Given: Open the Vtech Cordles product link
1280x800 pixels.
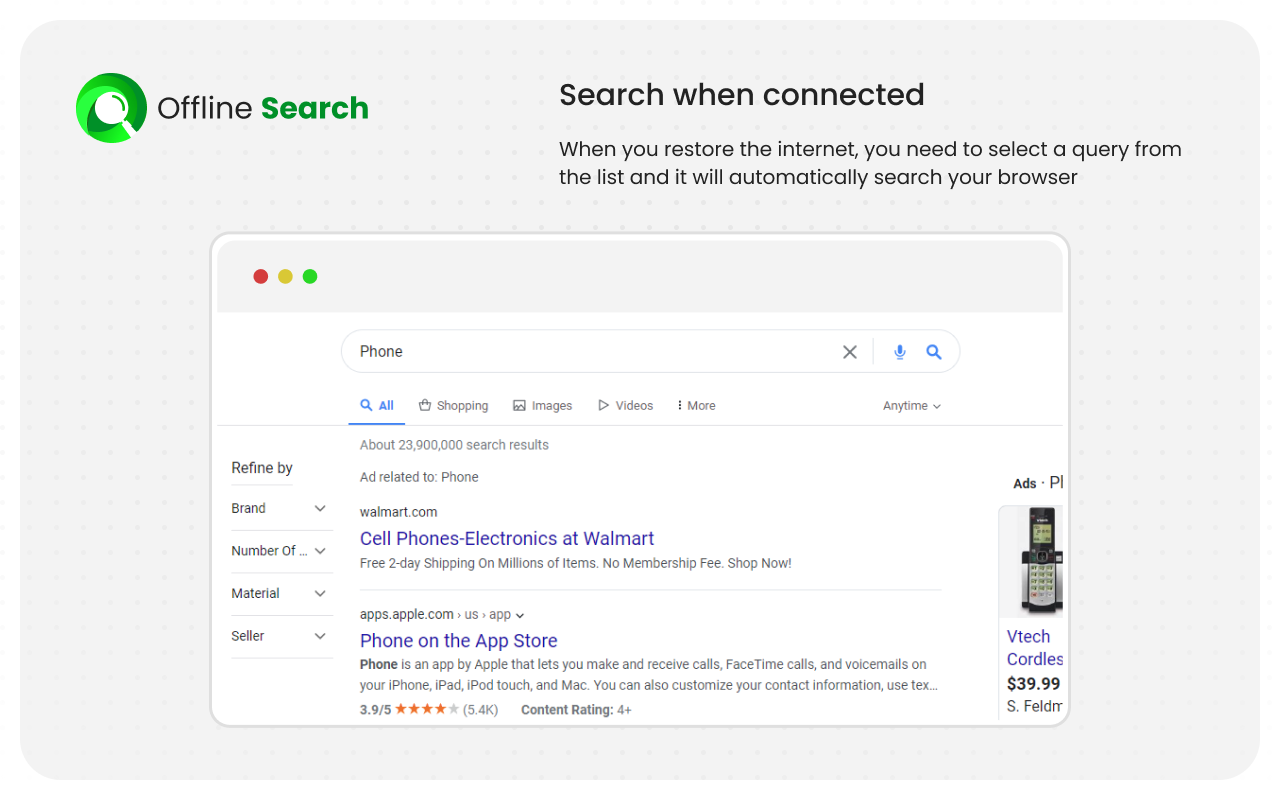Looking at the screenshot, I should coord(1035,648).
